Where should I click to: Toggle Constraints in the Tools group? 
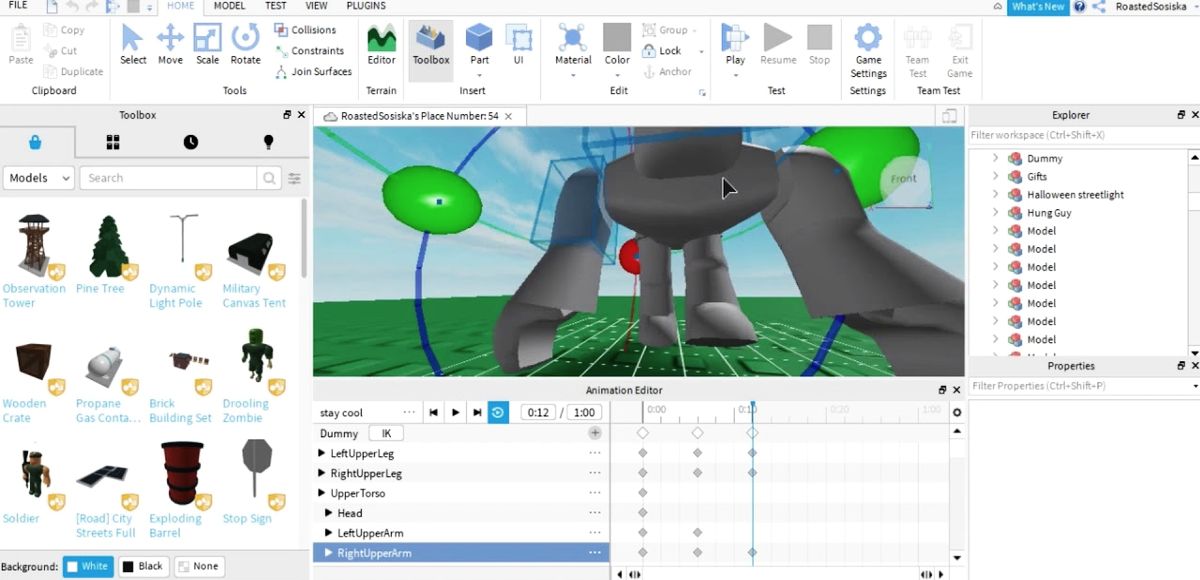coord(310,51)
